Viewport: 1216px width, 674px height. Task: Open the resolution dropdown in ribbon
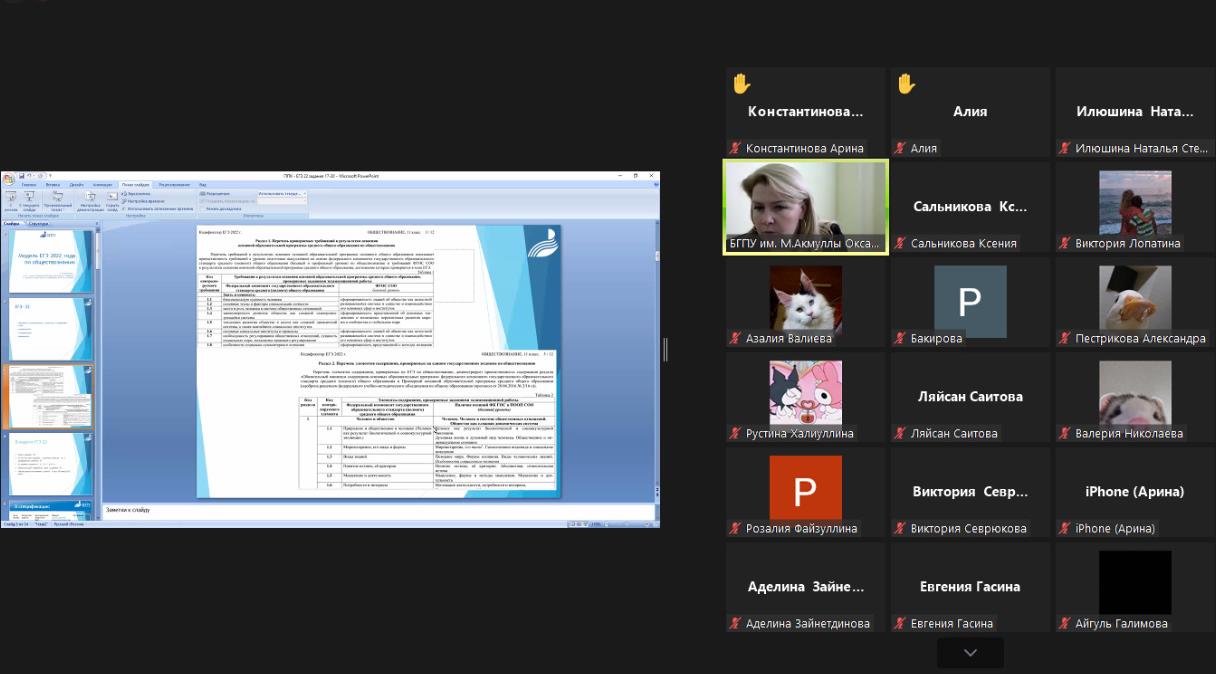280,193
